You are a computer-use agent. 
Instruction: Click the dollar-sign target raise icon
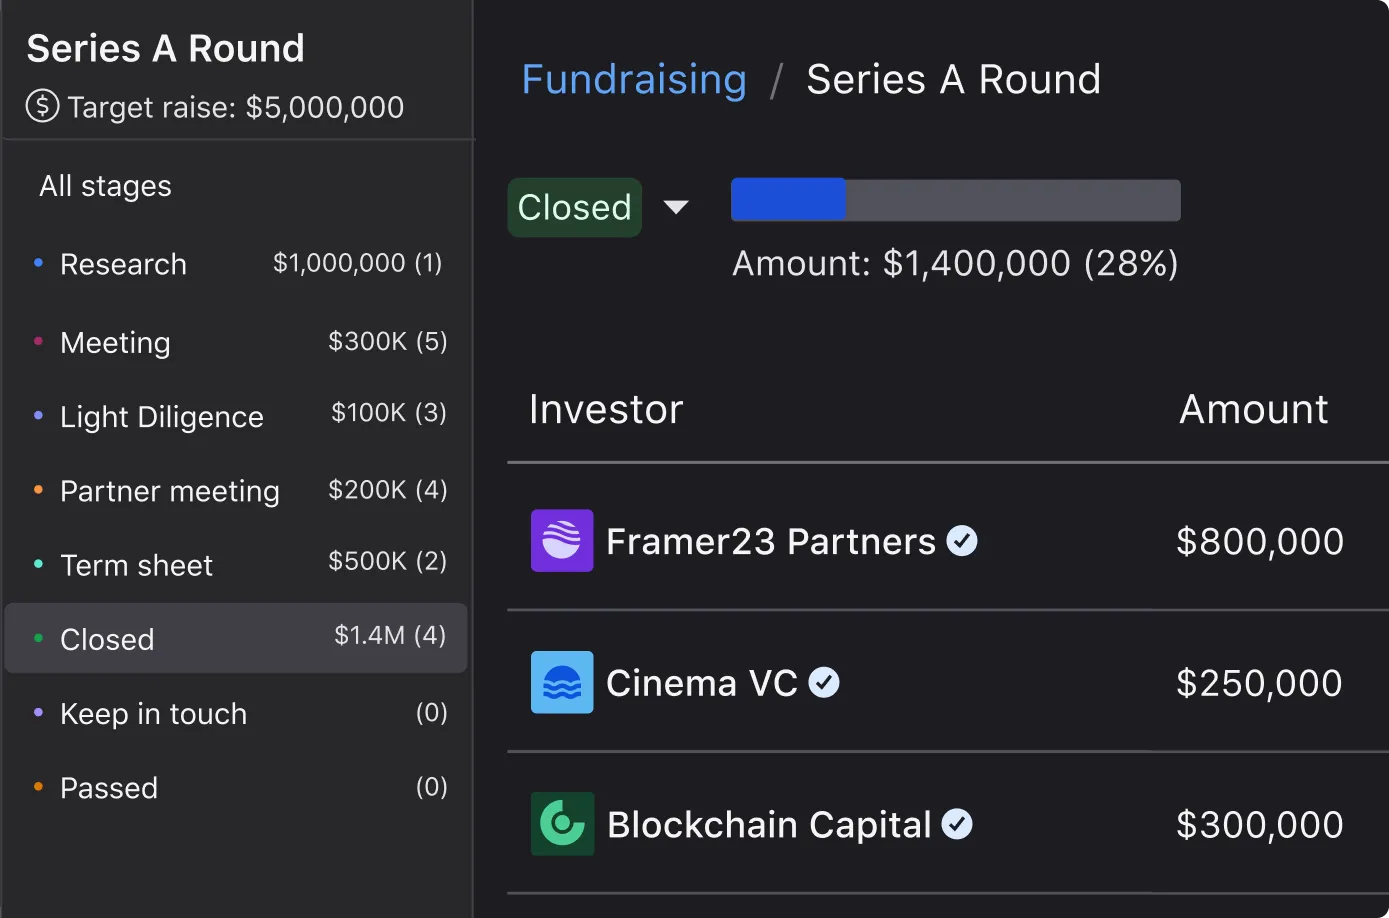click(42, 106)
